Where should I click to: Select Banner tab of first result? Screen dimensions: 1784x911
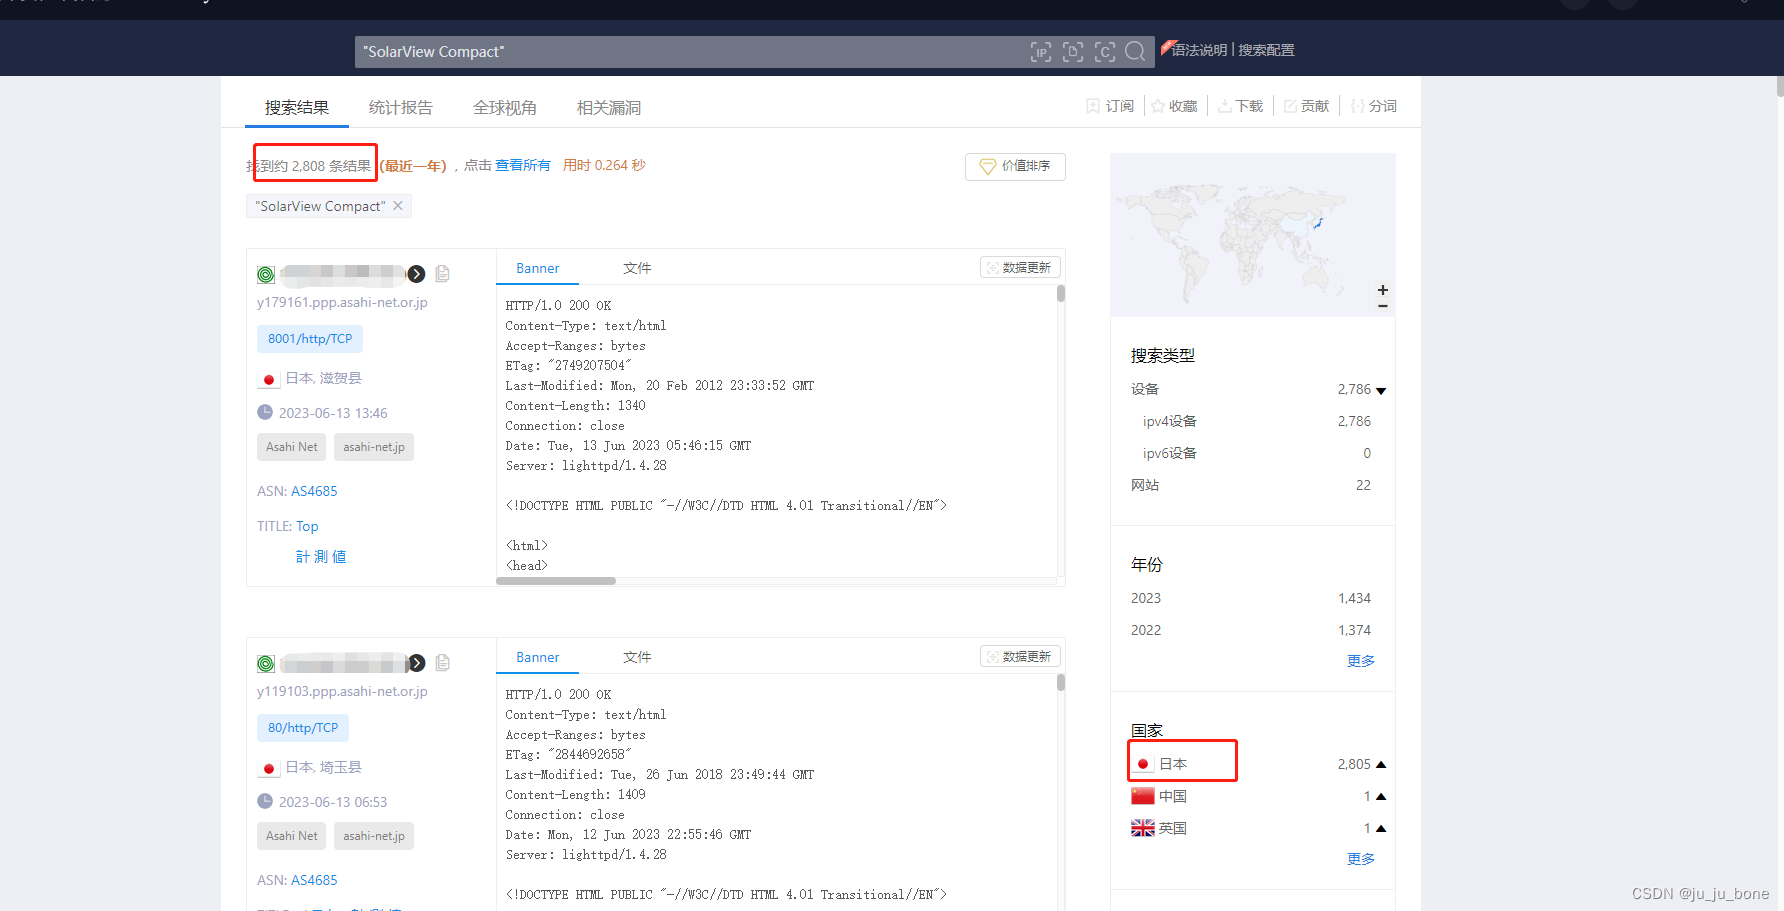pyautogui.click(x=538, y=268)
